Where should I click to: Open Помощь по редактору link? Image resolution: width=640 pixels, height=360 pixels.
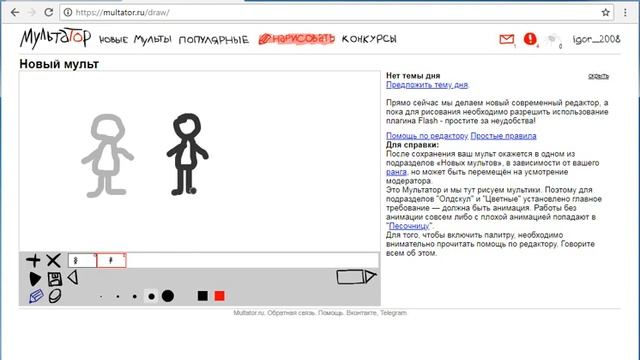[427, 136]
